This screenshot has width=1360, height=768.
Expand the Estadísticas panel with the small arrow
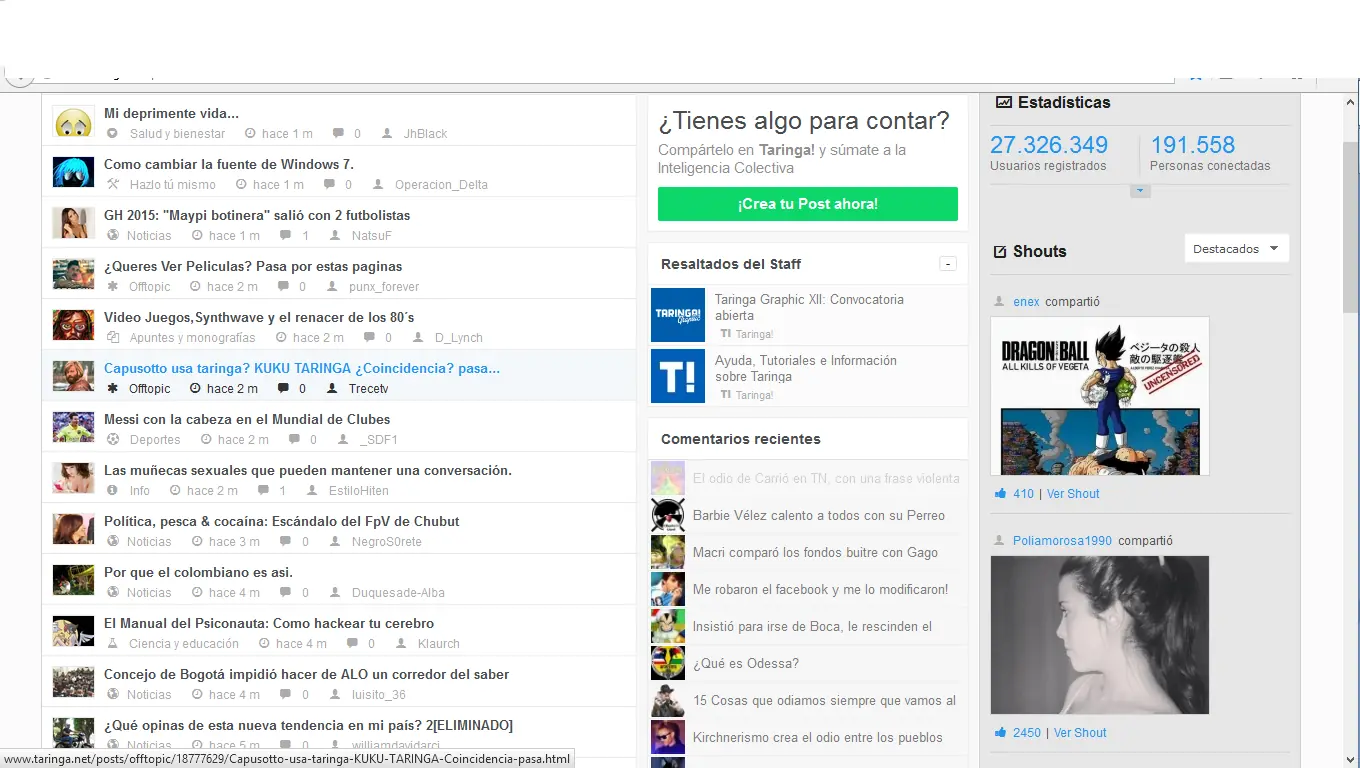pos(1140,191)
